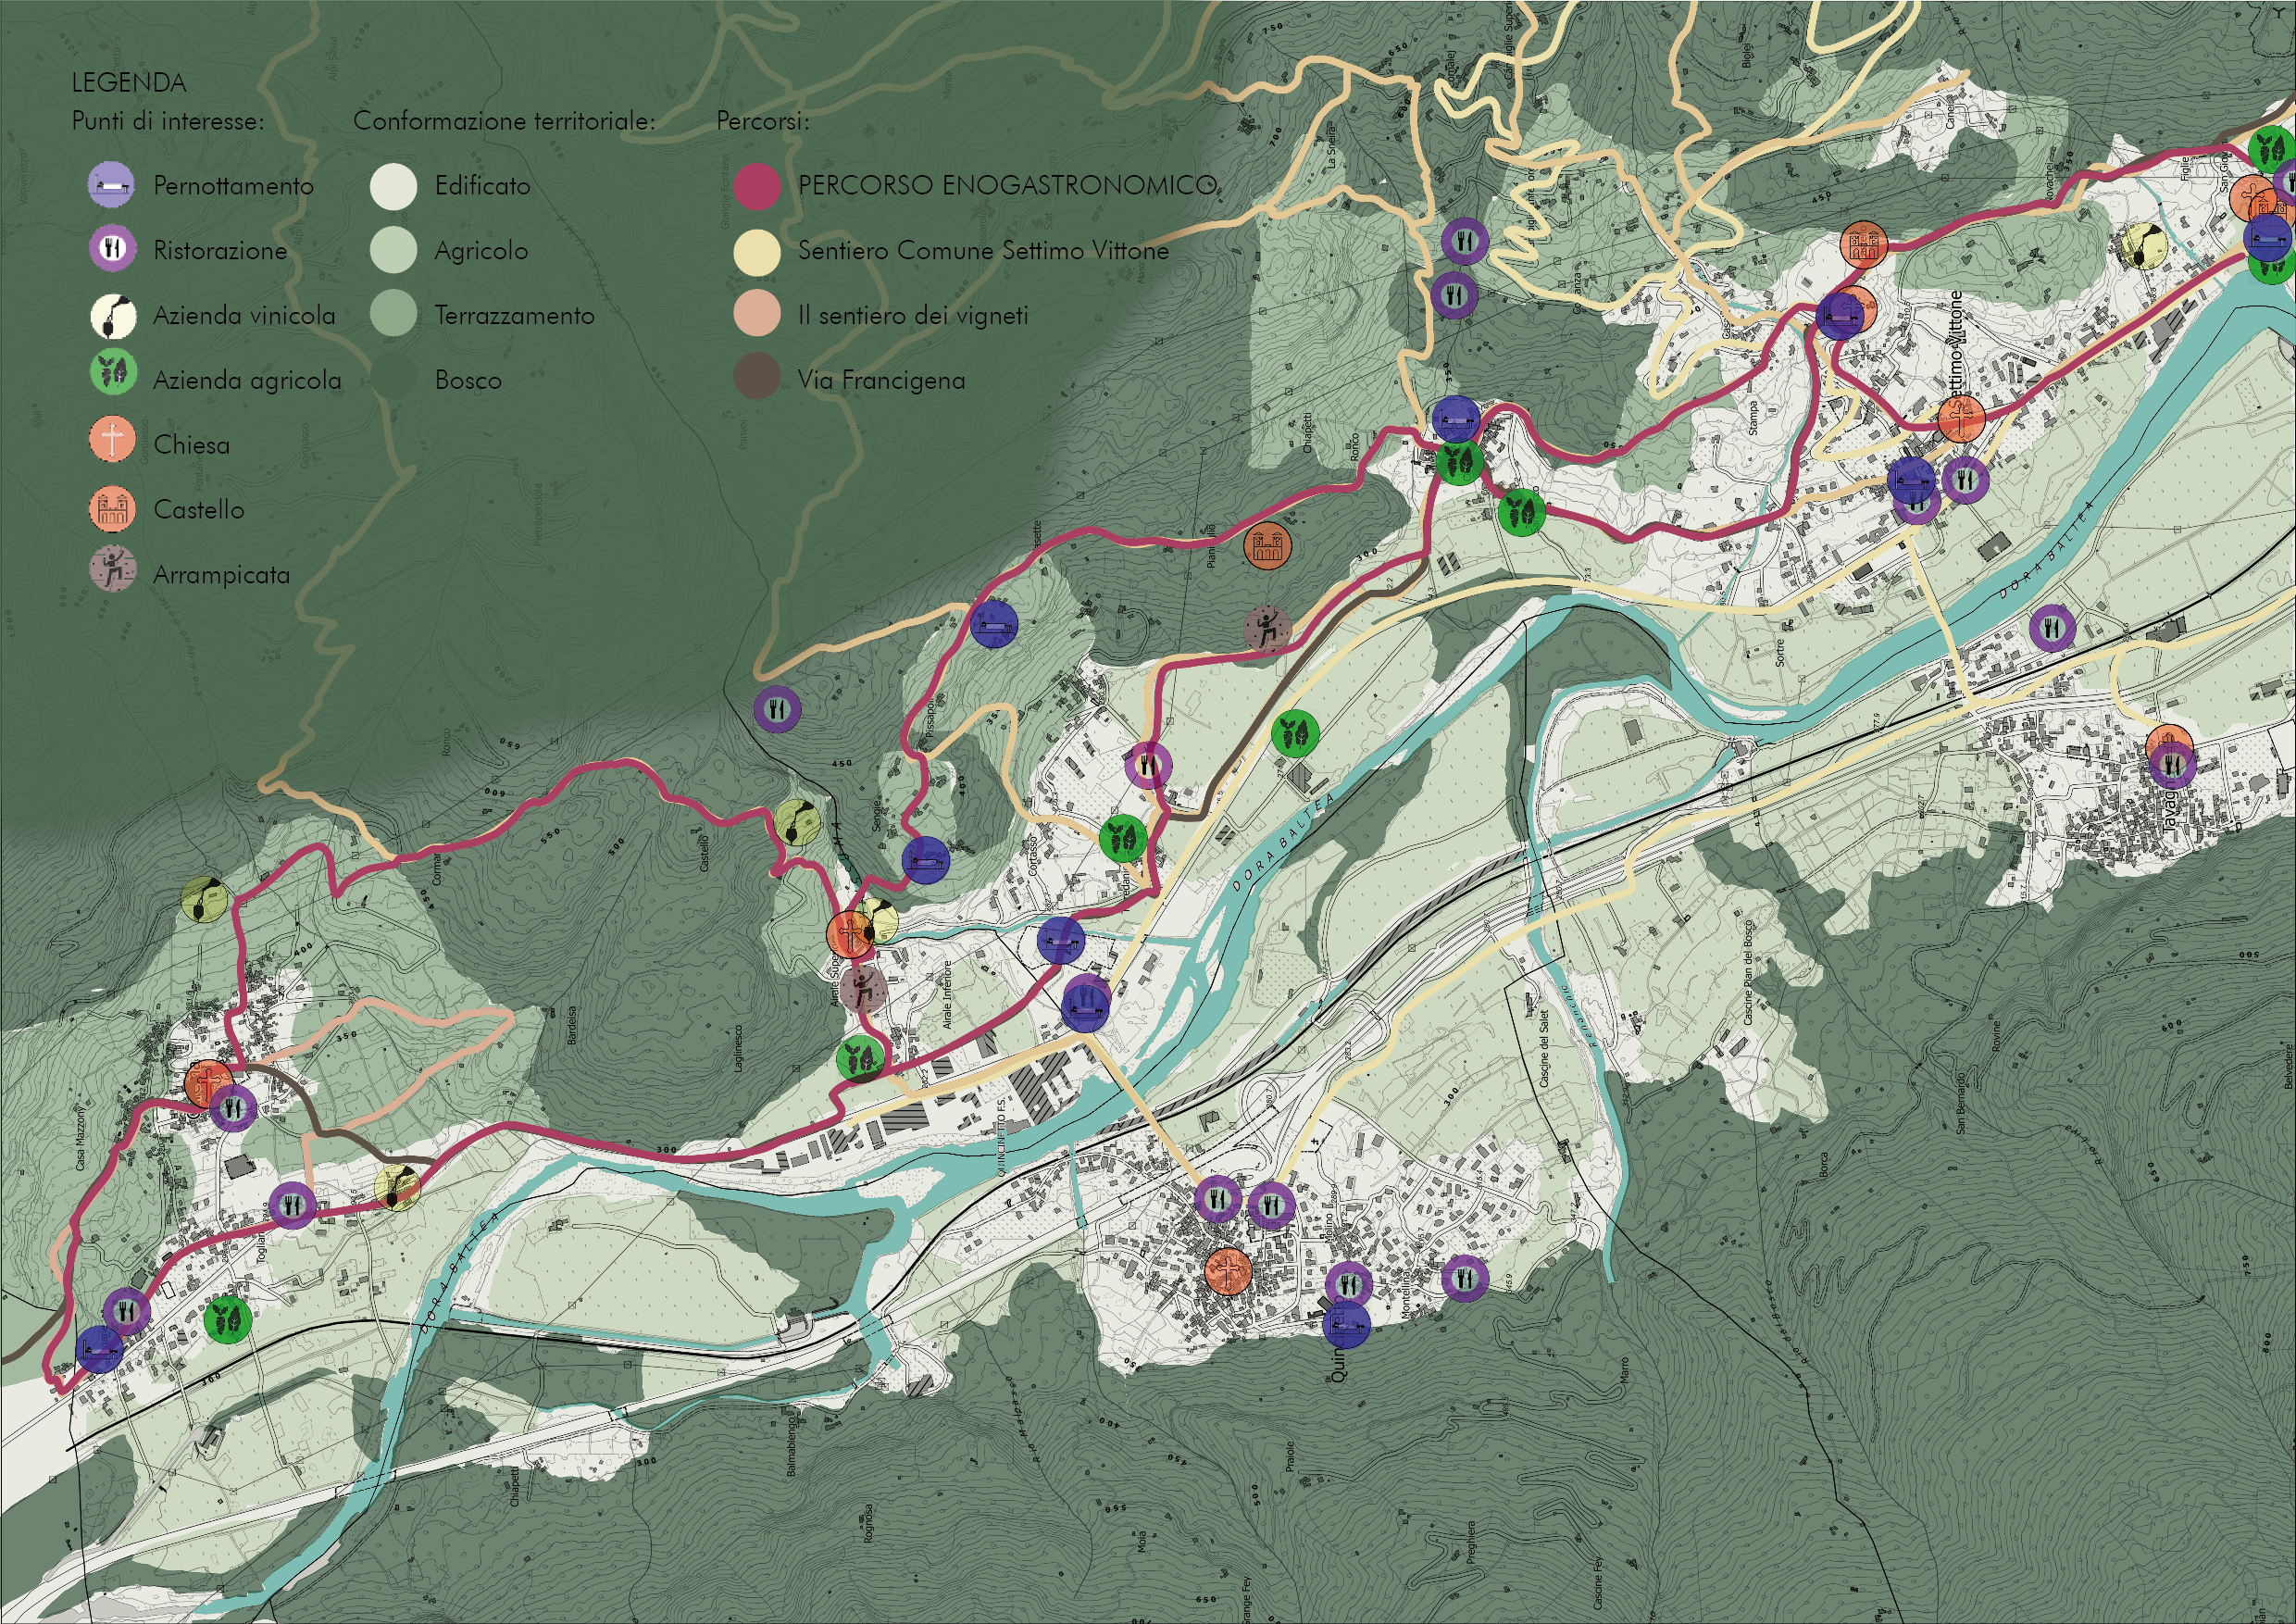Click the magenta Percorso Enogastronomico swatch
This screenshot has width=2296, height=1624.
757,186
